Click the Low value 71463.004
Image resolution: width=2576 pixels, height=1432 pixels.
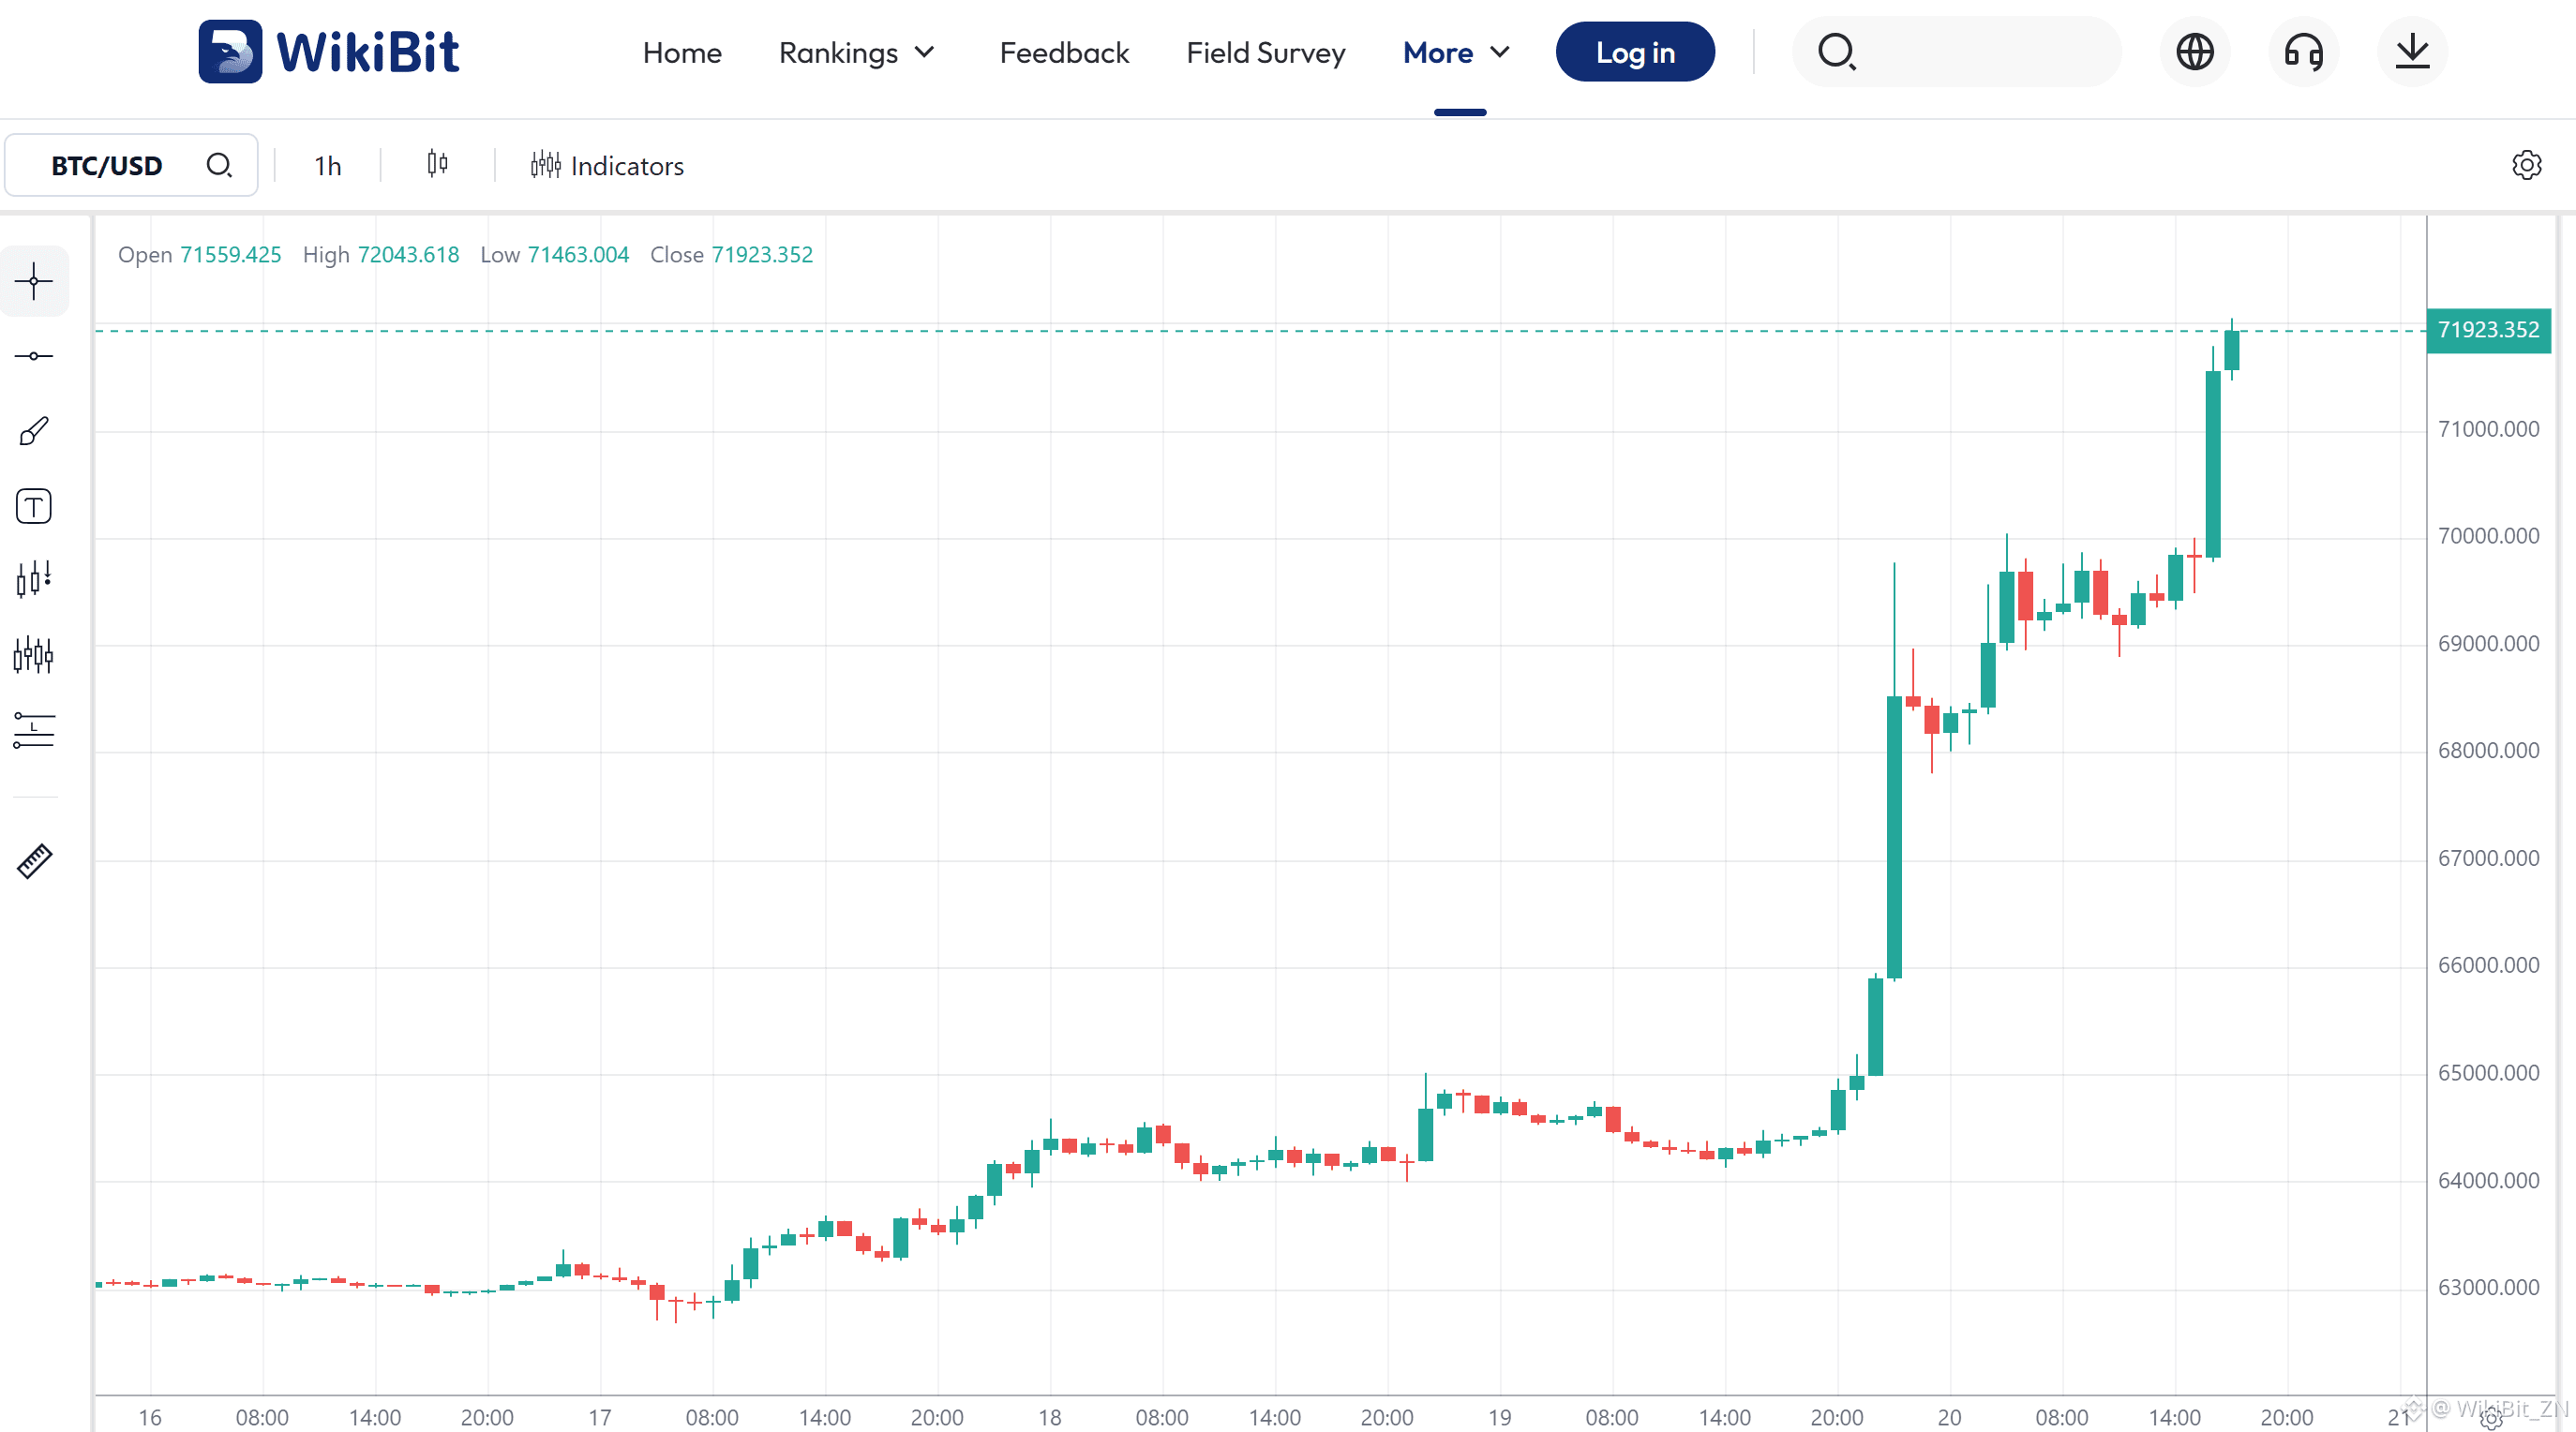[x=578, y=255]
